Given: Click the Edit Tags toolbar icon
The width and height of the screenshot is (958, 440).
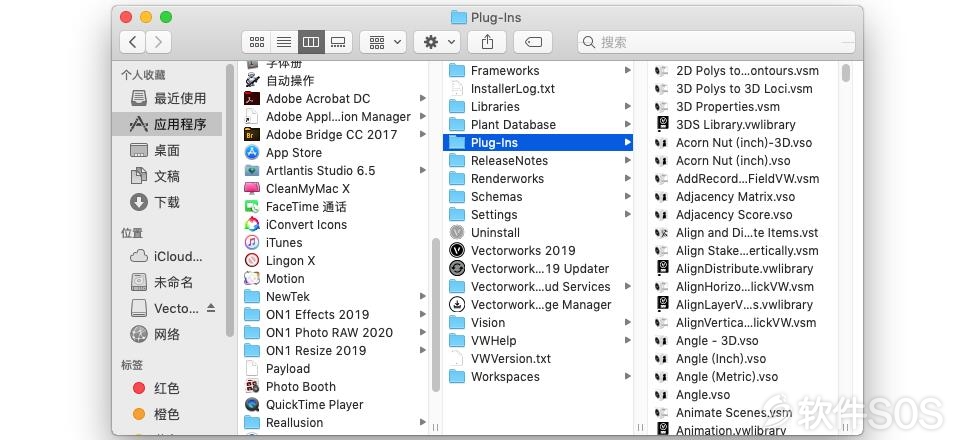Looking at the screenshot, I should [533, 42].
